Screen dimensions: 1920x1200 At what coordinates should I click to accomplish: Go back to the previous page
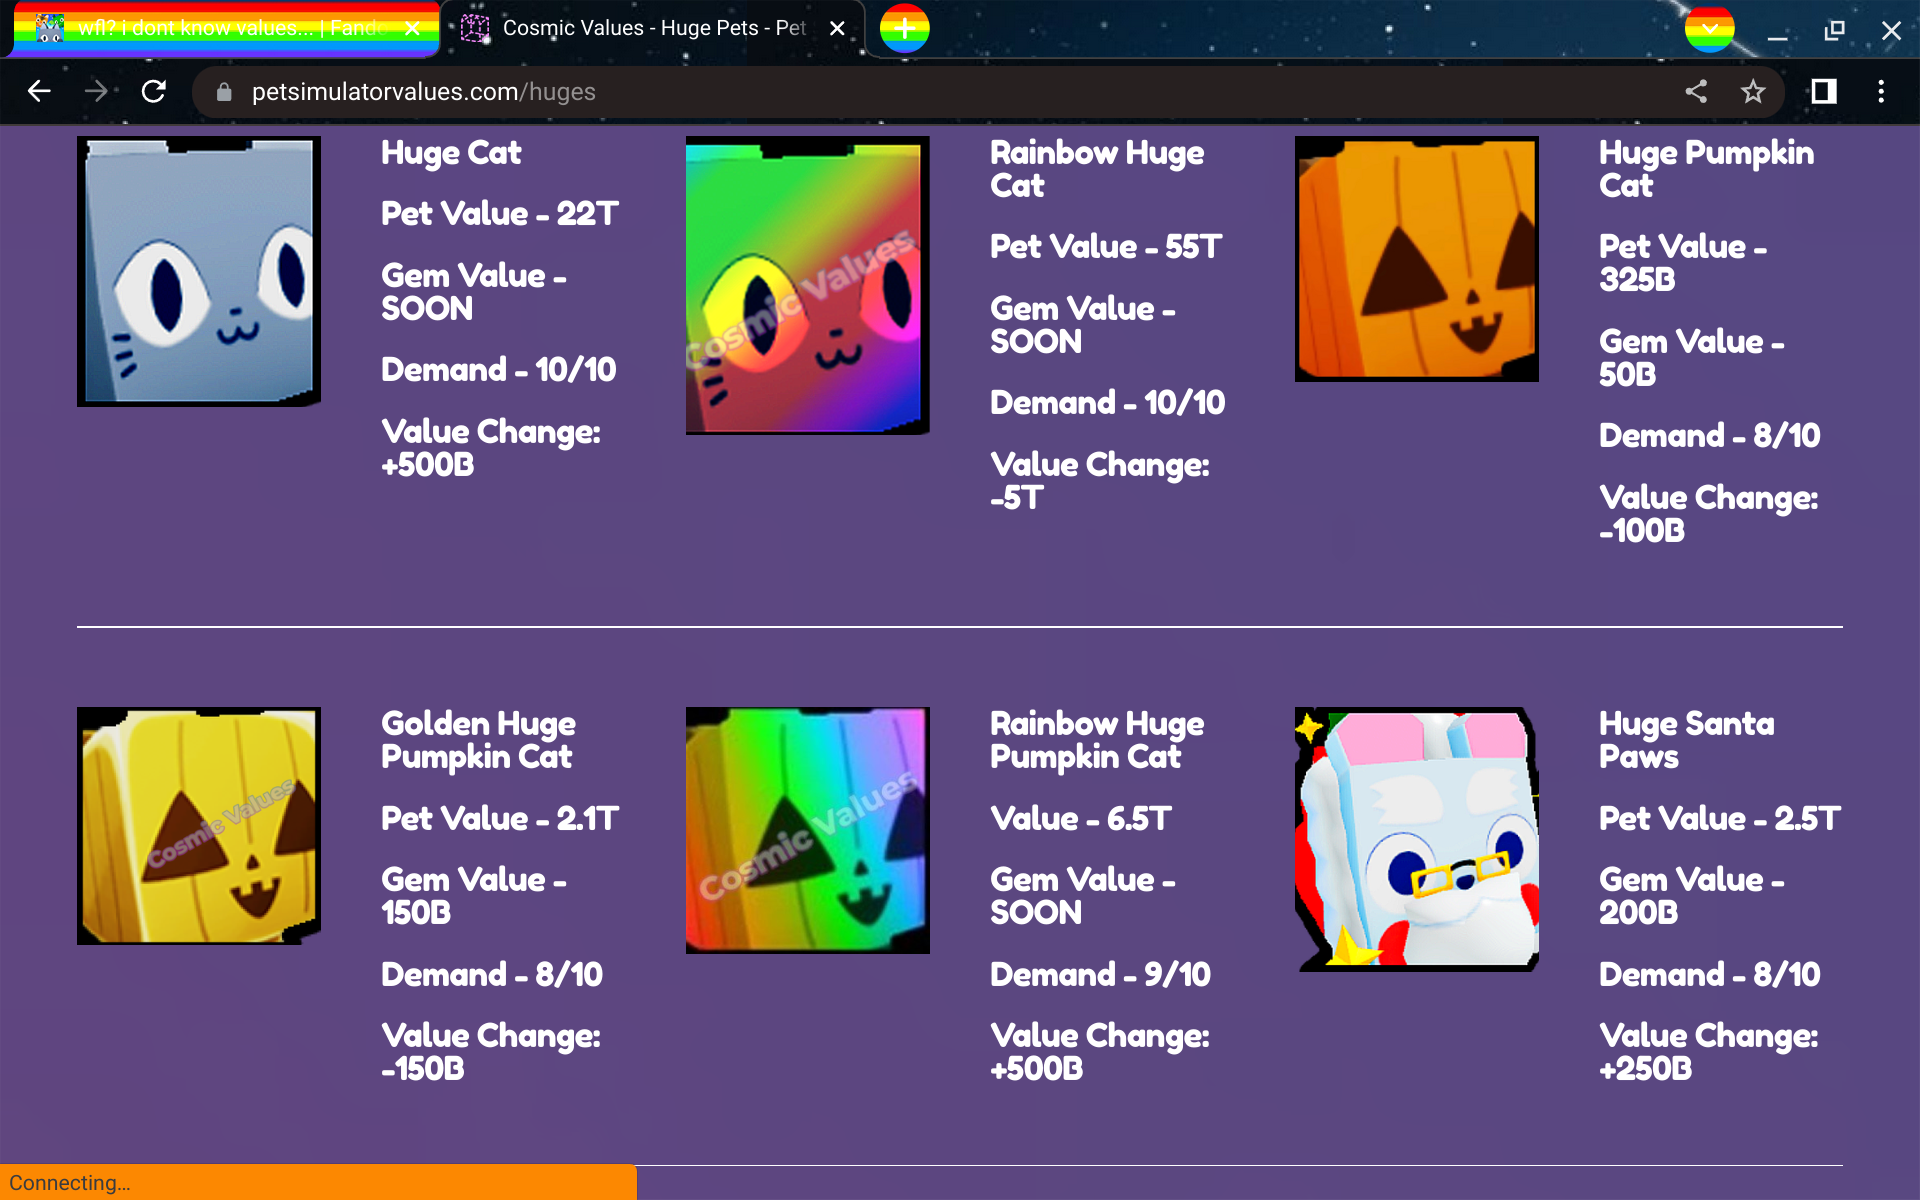pyautogui.click(x=39, y=92)
